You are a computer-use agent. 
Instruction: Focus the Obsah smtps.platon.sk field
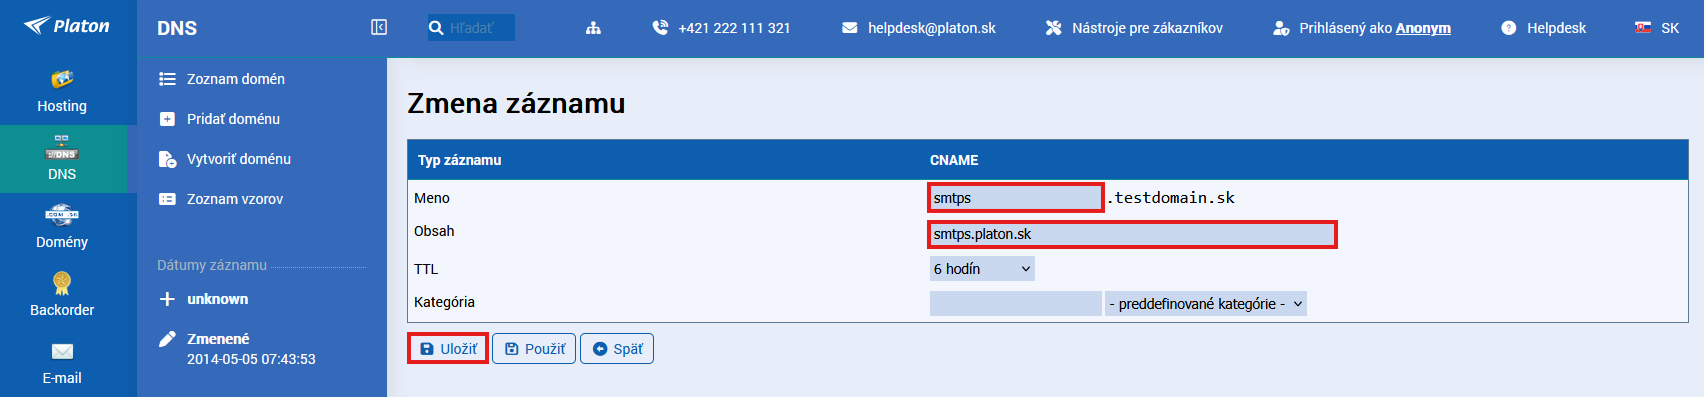coord(1132,234)
